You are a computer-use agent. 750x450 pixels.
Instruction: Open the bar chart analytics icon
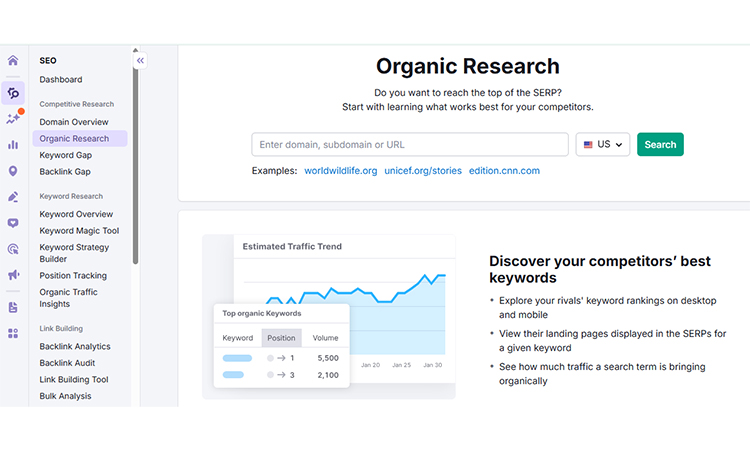pos(13,144)
